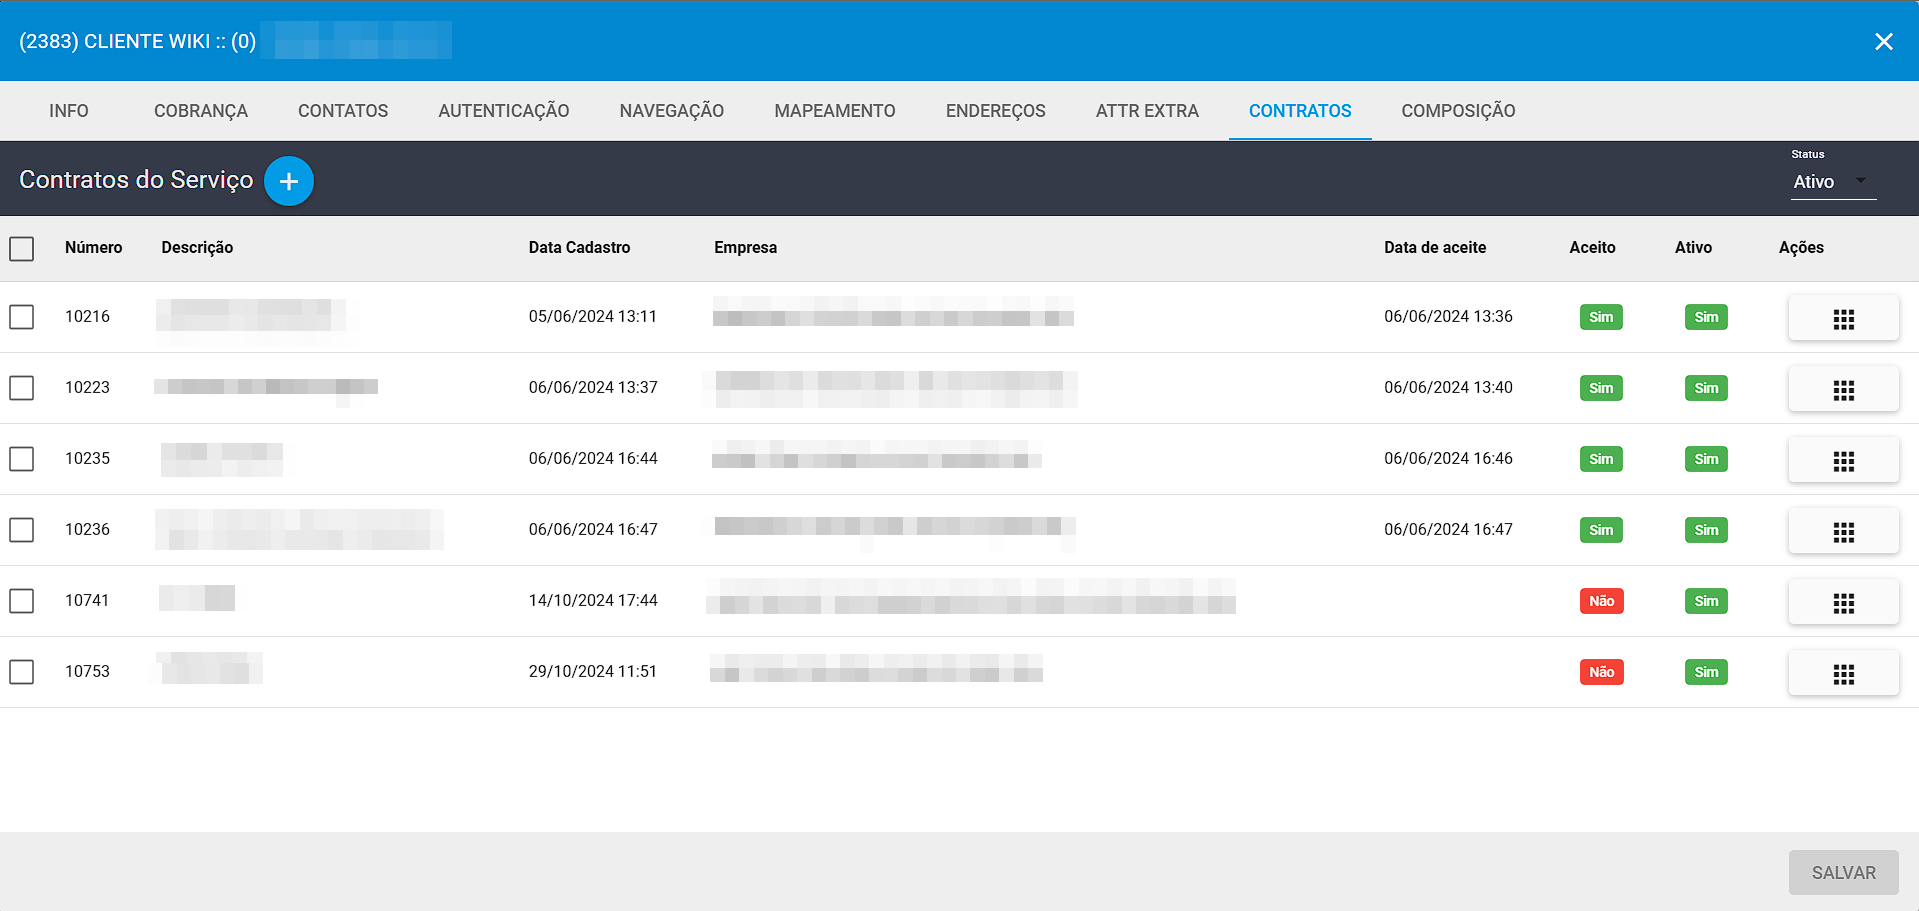
Task: Switch to the MAPEAMENTO tab
Action: 835,111
